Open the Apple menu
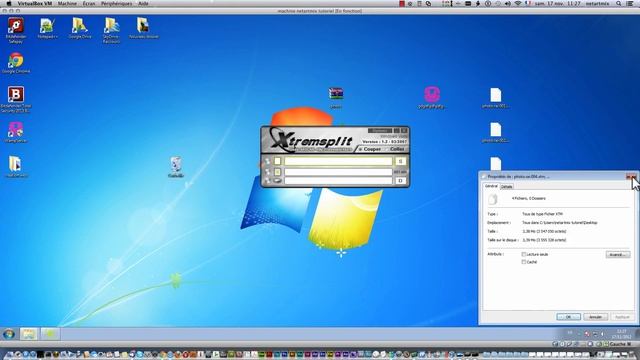The image size is (640, 360). point(9,3)
